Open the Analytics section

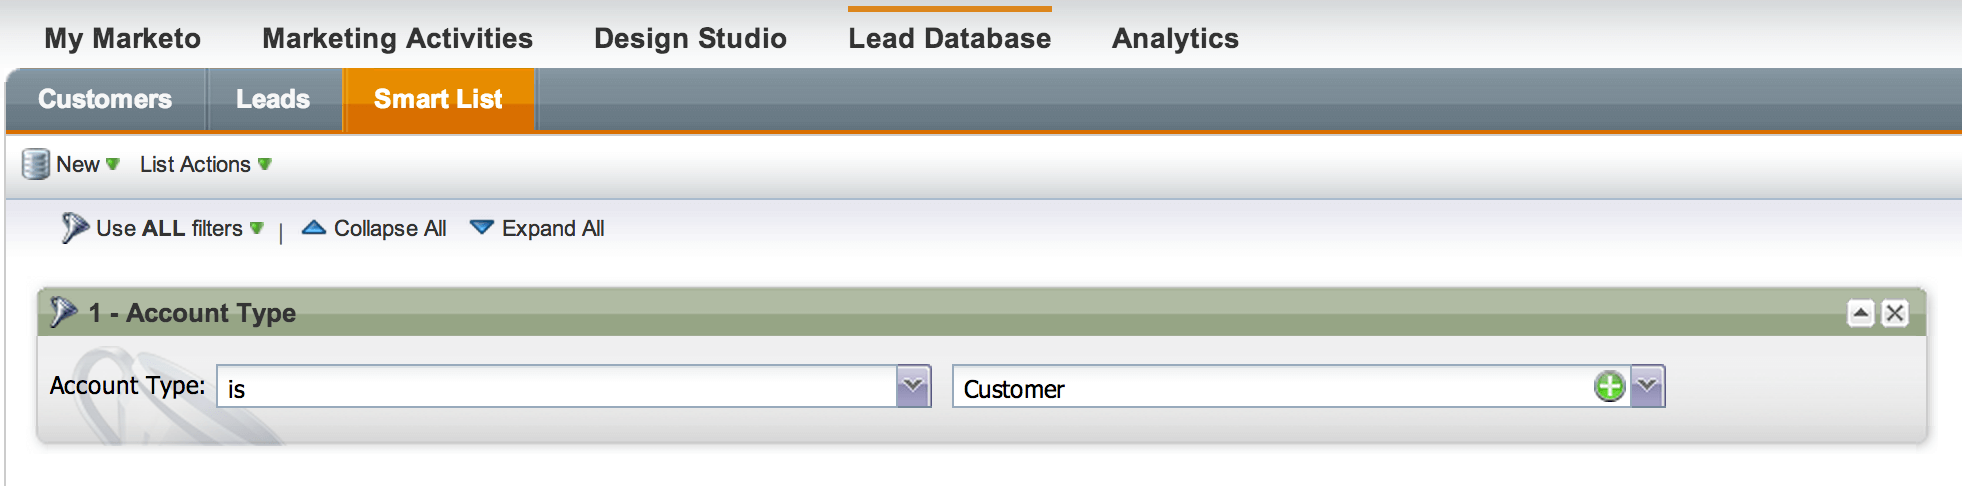click(1175, 38)
